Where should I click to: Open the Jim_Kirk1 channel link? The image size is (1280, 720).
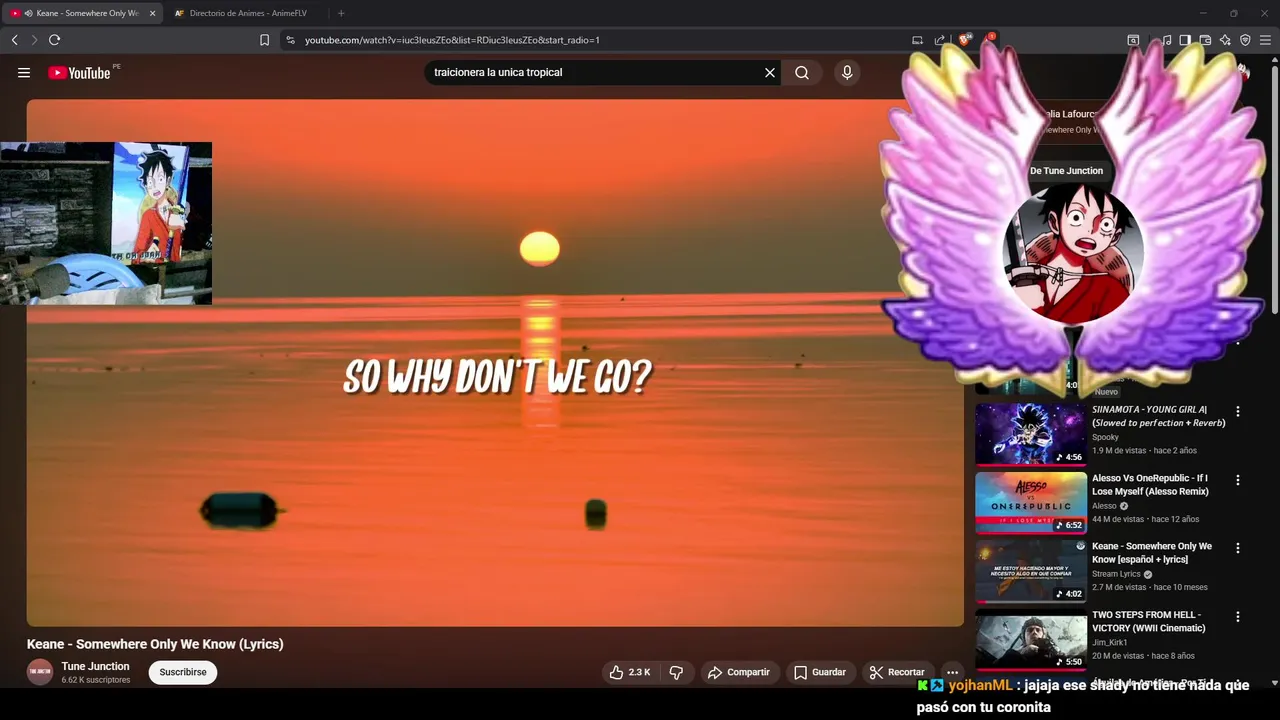click(x=1109, y=642)
